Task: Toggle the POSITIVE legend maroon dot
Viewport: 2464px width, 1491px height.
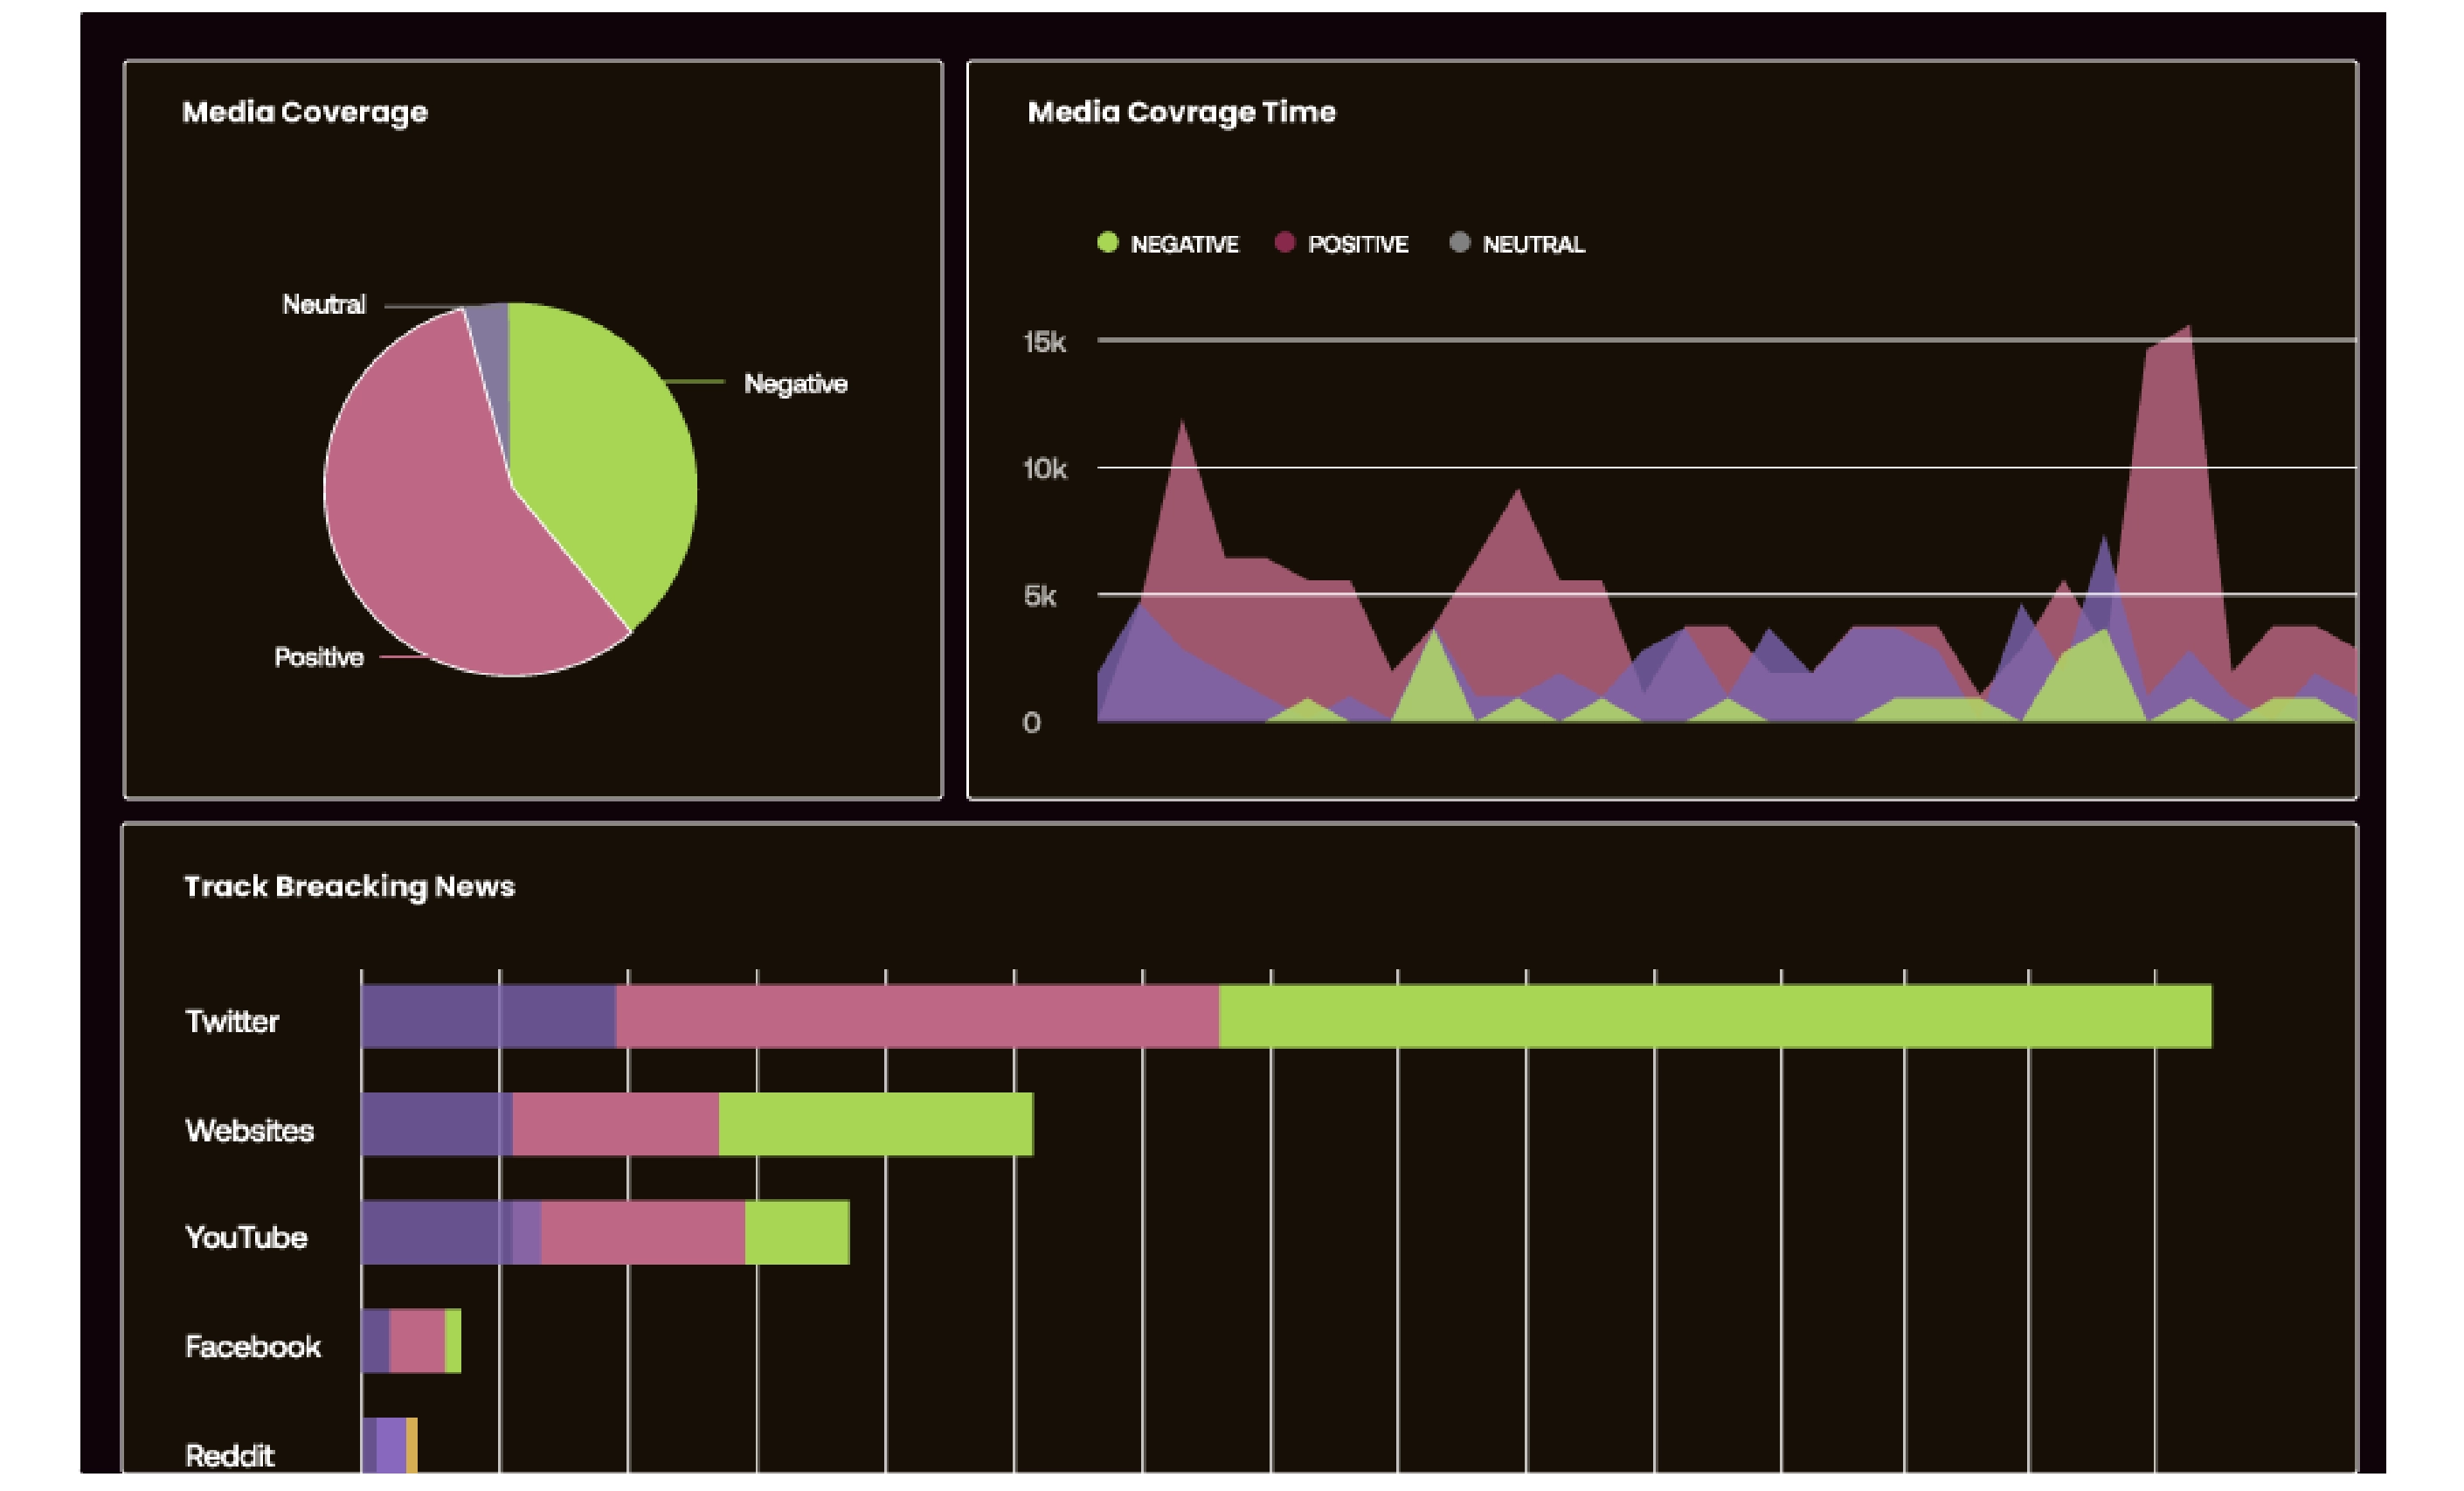Action: (1285, 242)
